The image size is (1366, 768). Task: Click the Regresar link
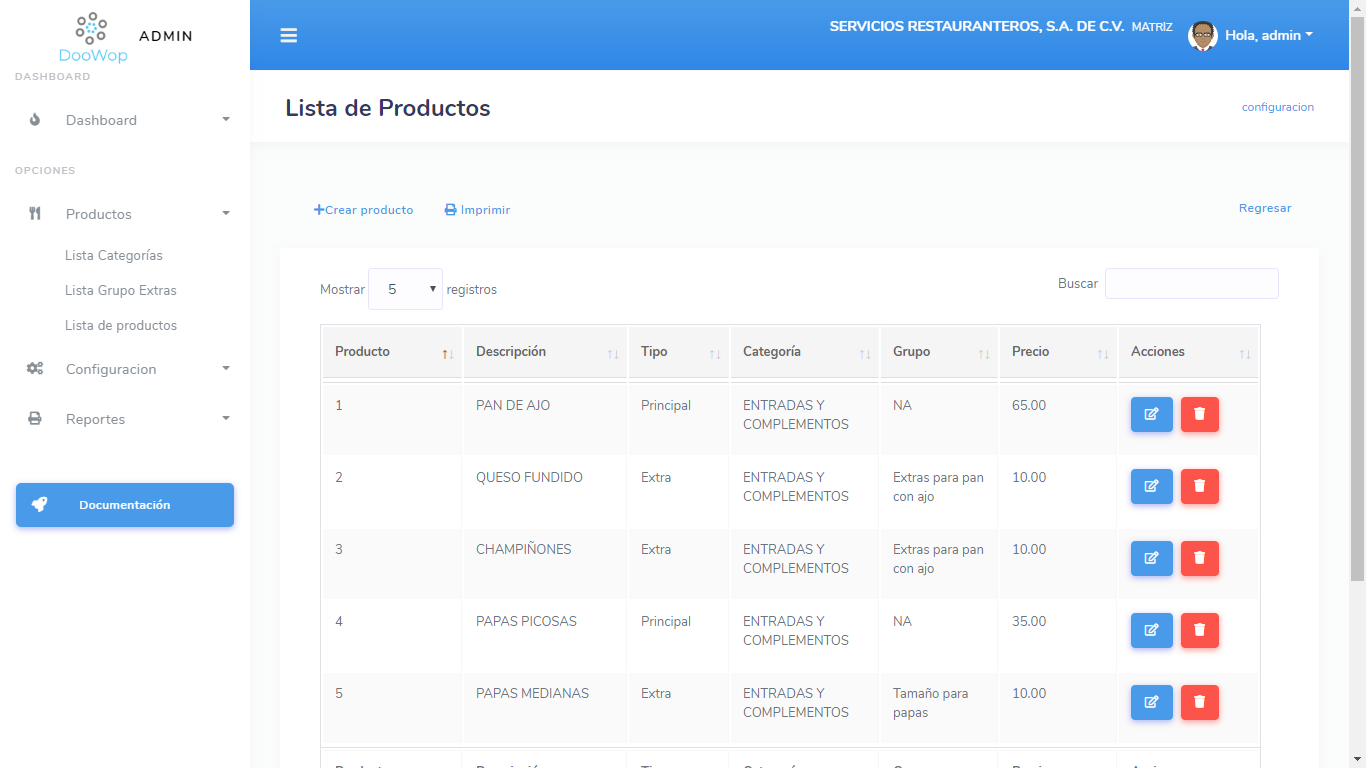tap(1264, 208)
